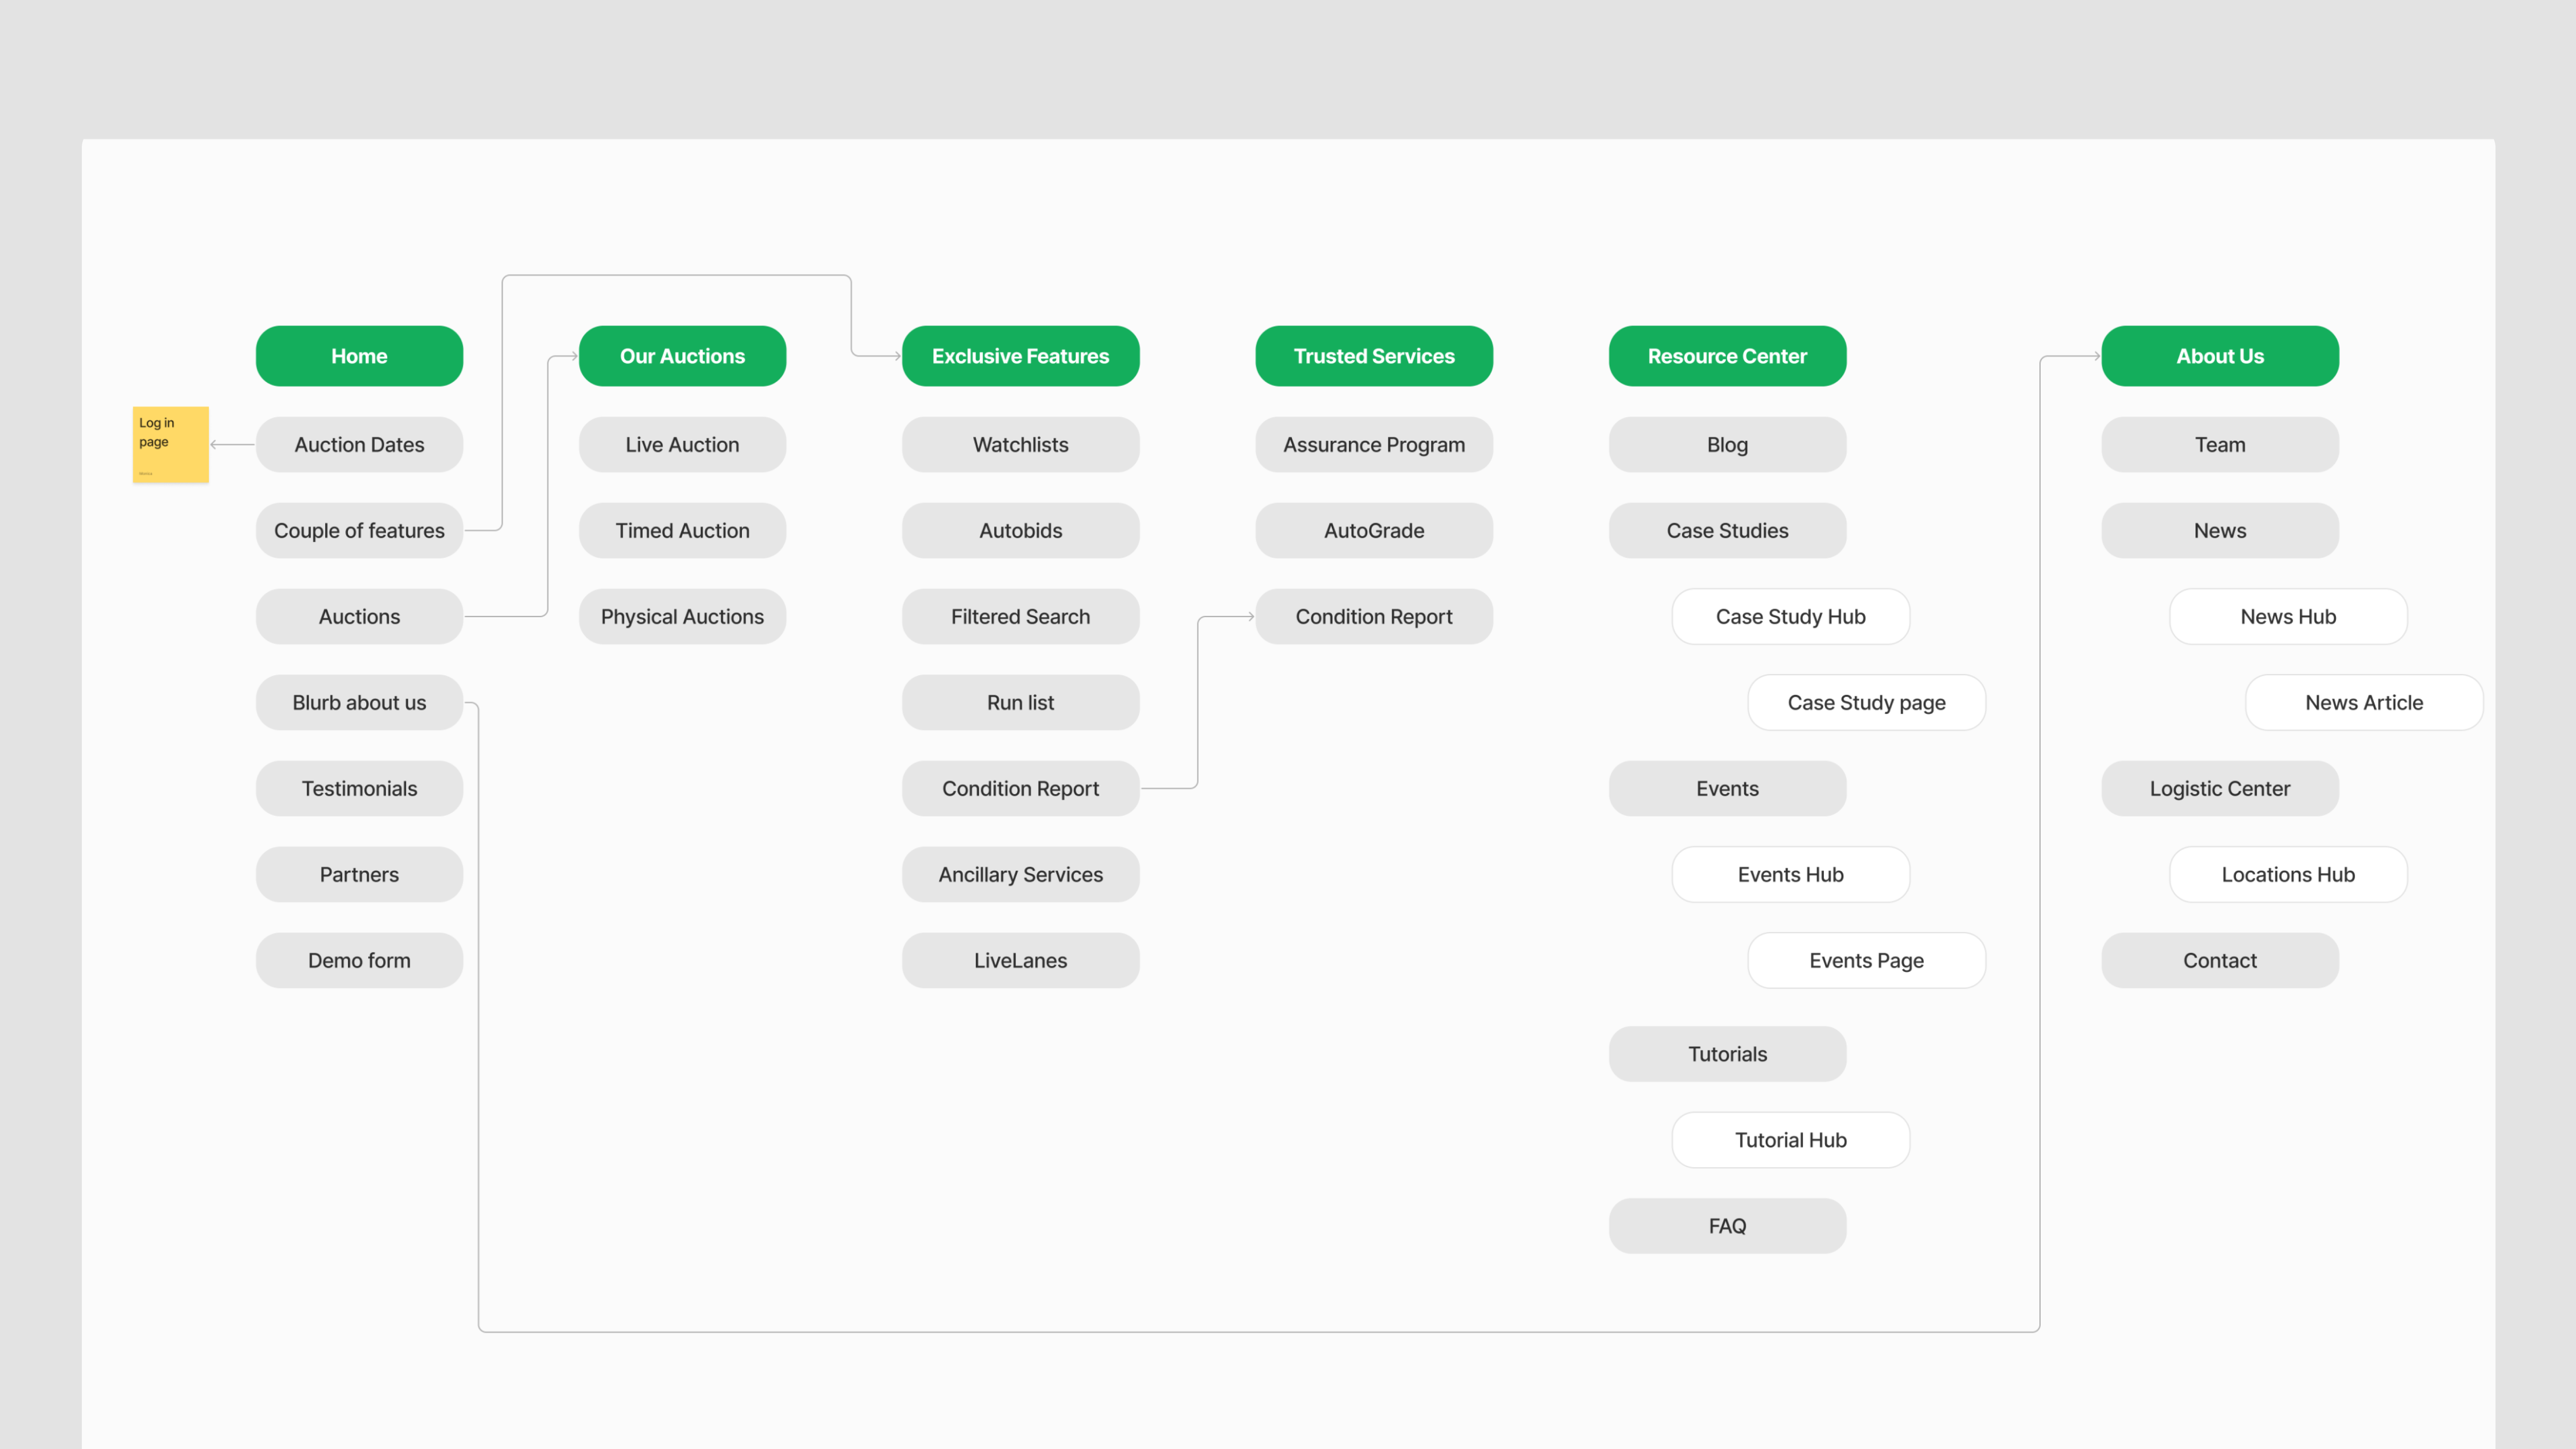This screenshot has width=2576, height=1449.
Task: Select the Partners node
Action: coord(359,875)
